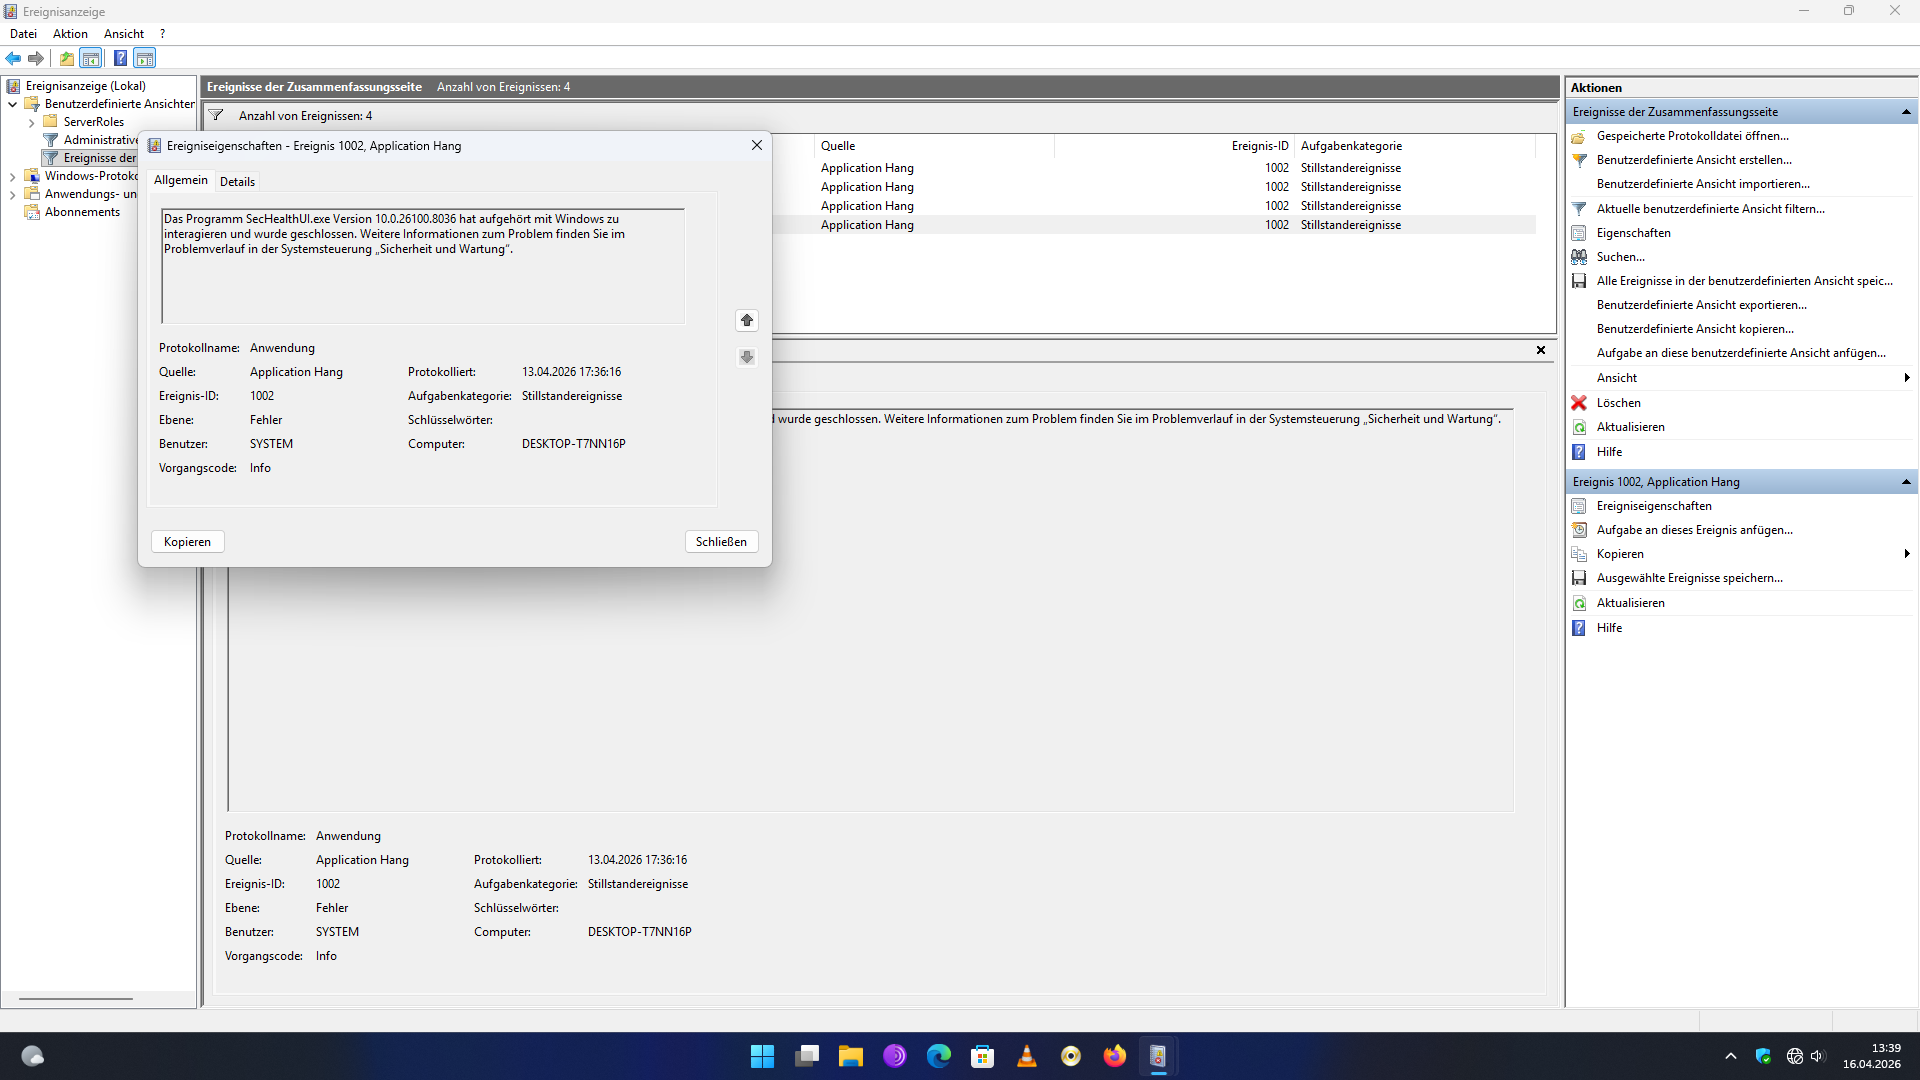Click the down-arrow next event button
Viewport: 1920px width, 1080px height.
(x=746, y=357)
